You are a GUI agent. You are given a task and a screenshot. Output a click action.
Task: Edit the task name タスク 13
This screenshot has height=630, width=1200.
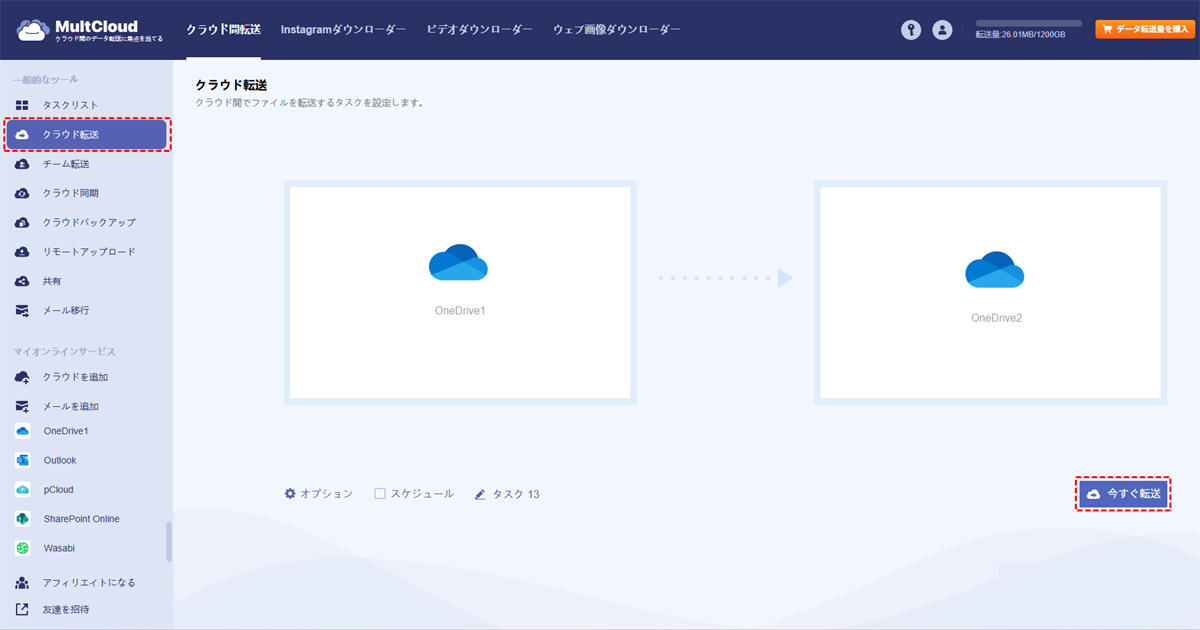516,494
